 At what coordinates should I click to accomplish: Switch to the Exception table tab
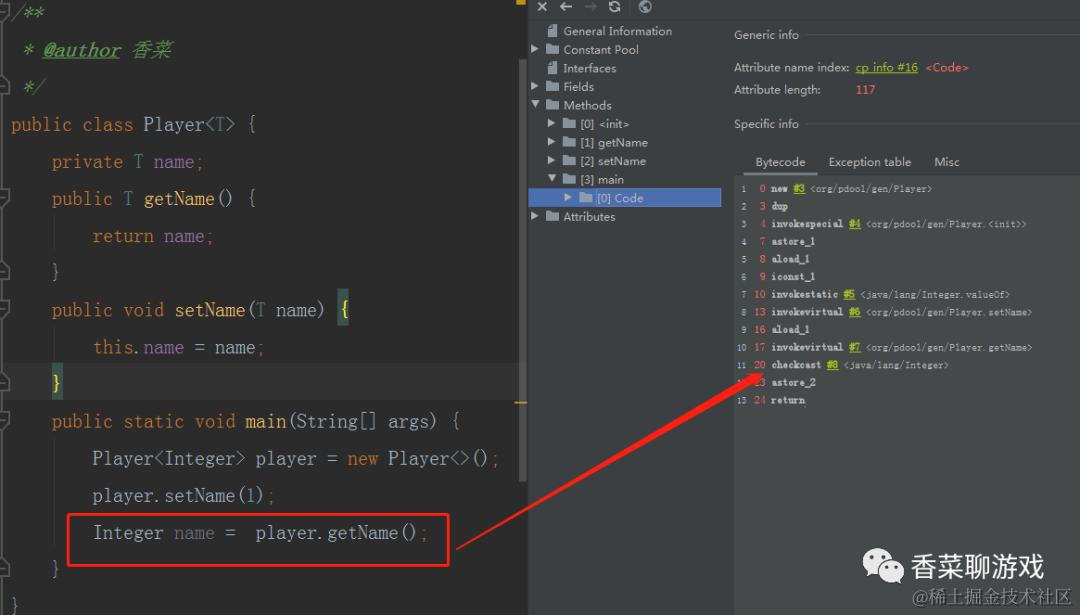point(869,162)
